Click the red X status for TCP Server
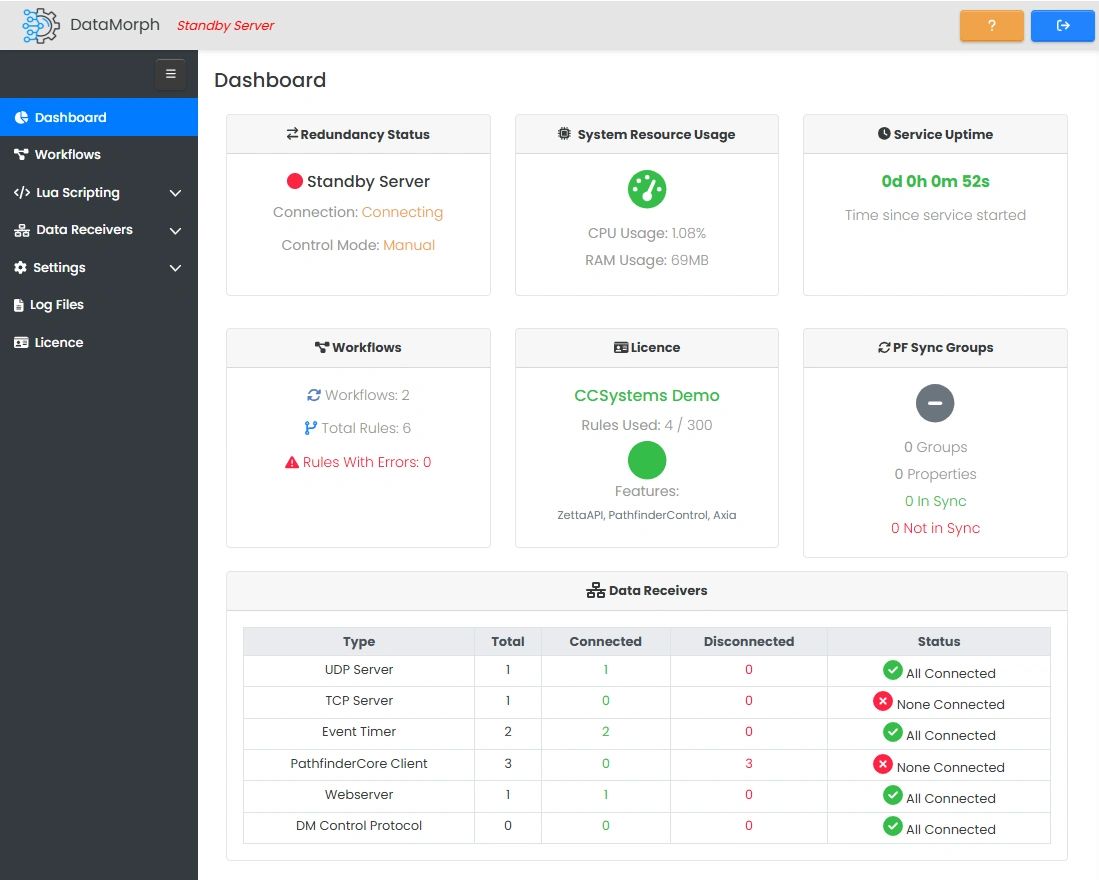The width and height of the screenshot is (1099, 880). click(882, 702)
